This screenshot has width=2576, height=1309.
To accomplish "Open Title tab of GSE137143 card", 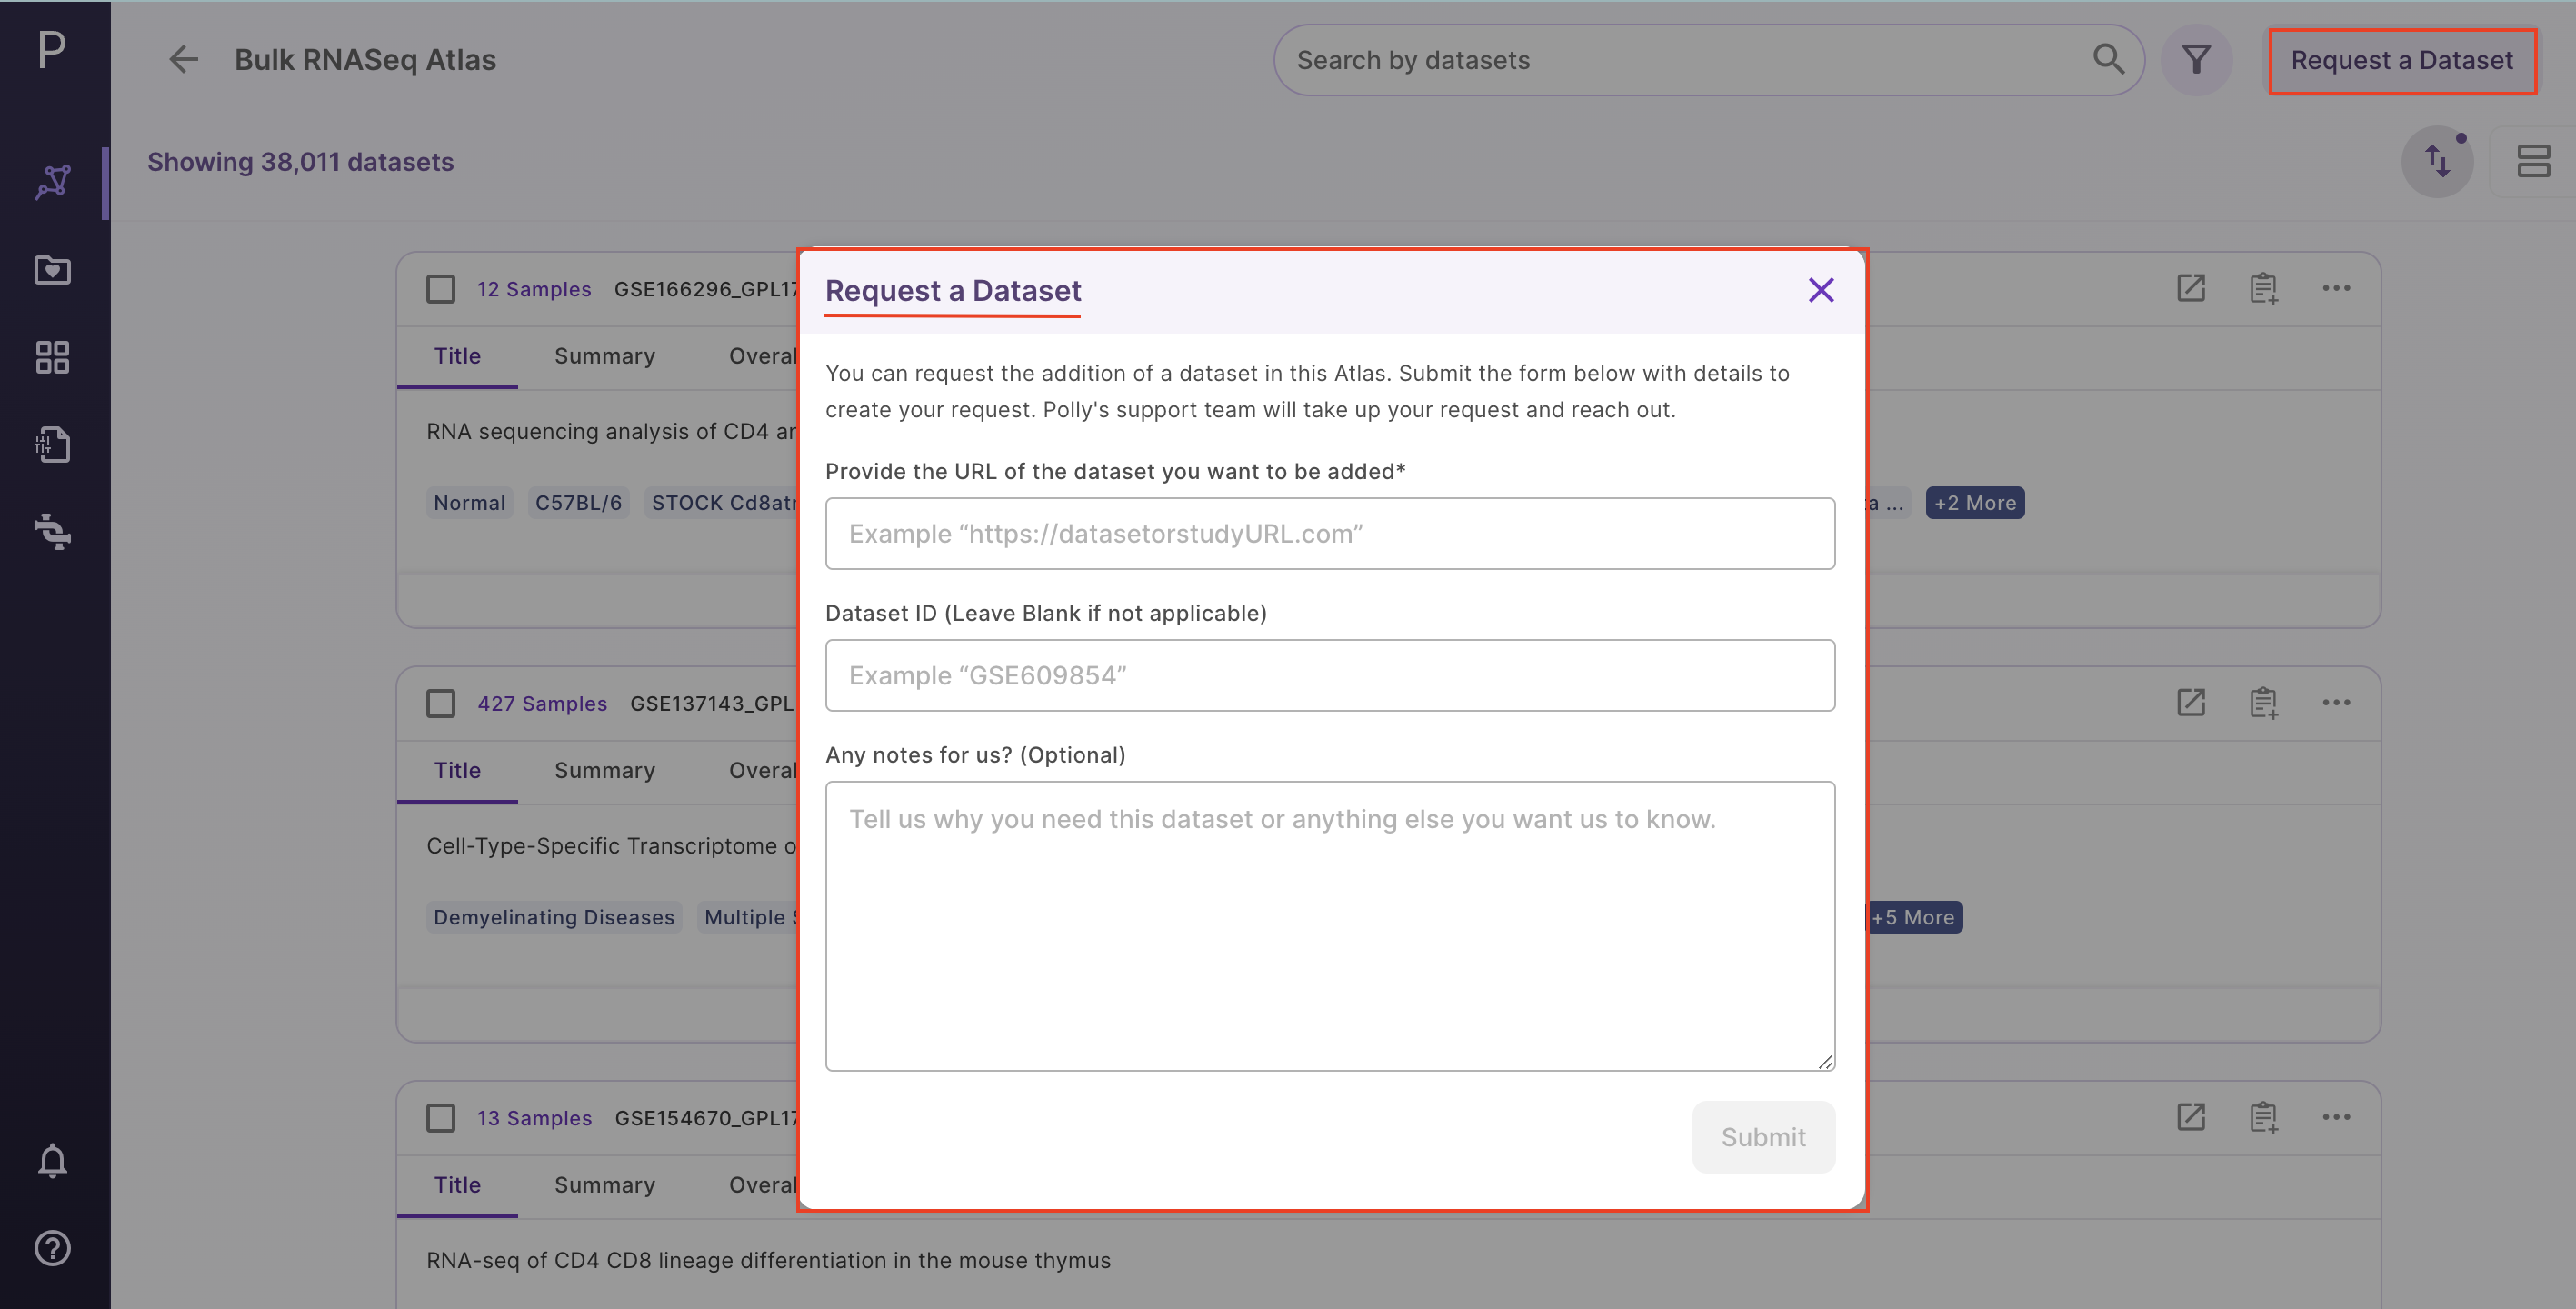I will pos(457,771).
